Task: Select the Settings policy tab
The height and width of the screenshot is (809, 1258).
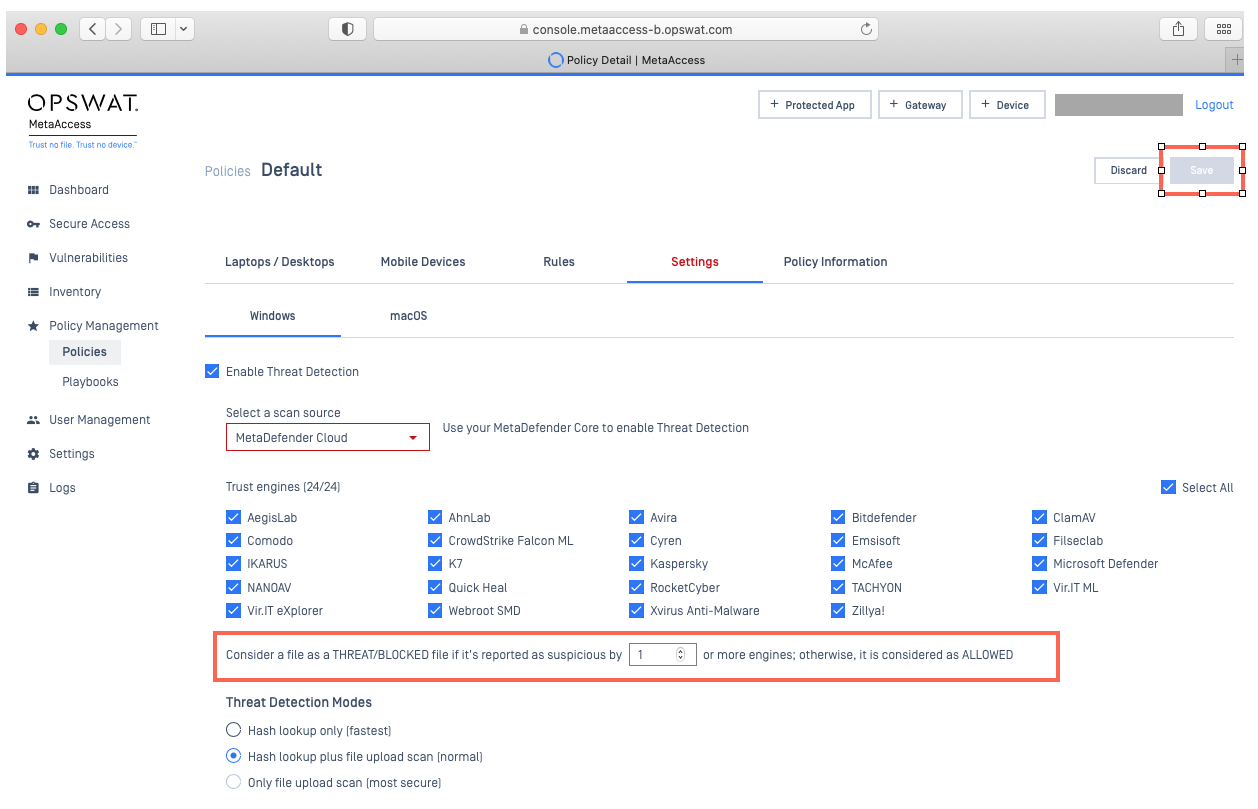Action: tap(695, 262)
